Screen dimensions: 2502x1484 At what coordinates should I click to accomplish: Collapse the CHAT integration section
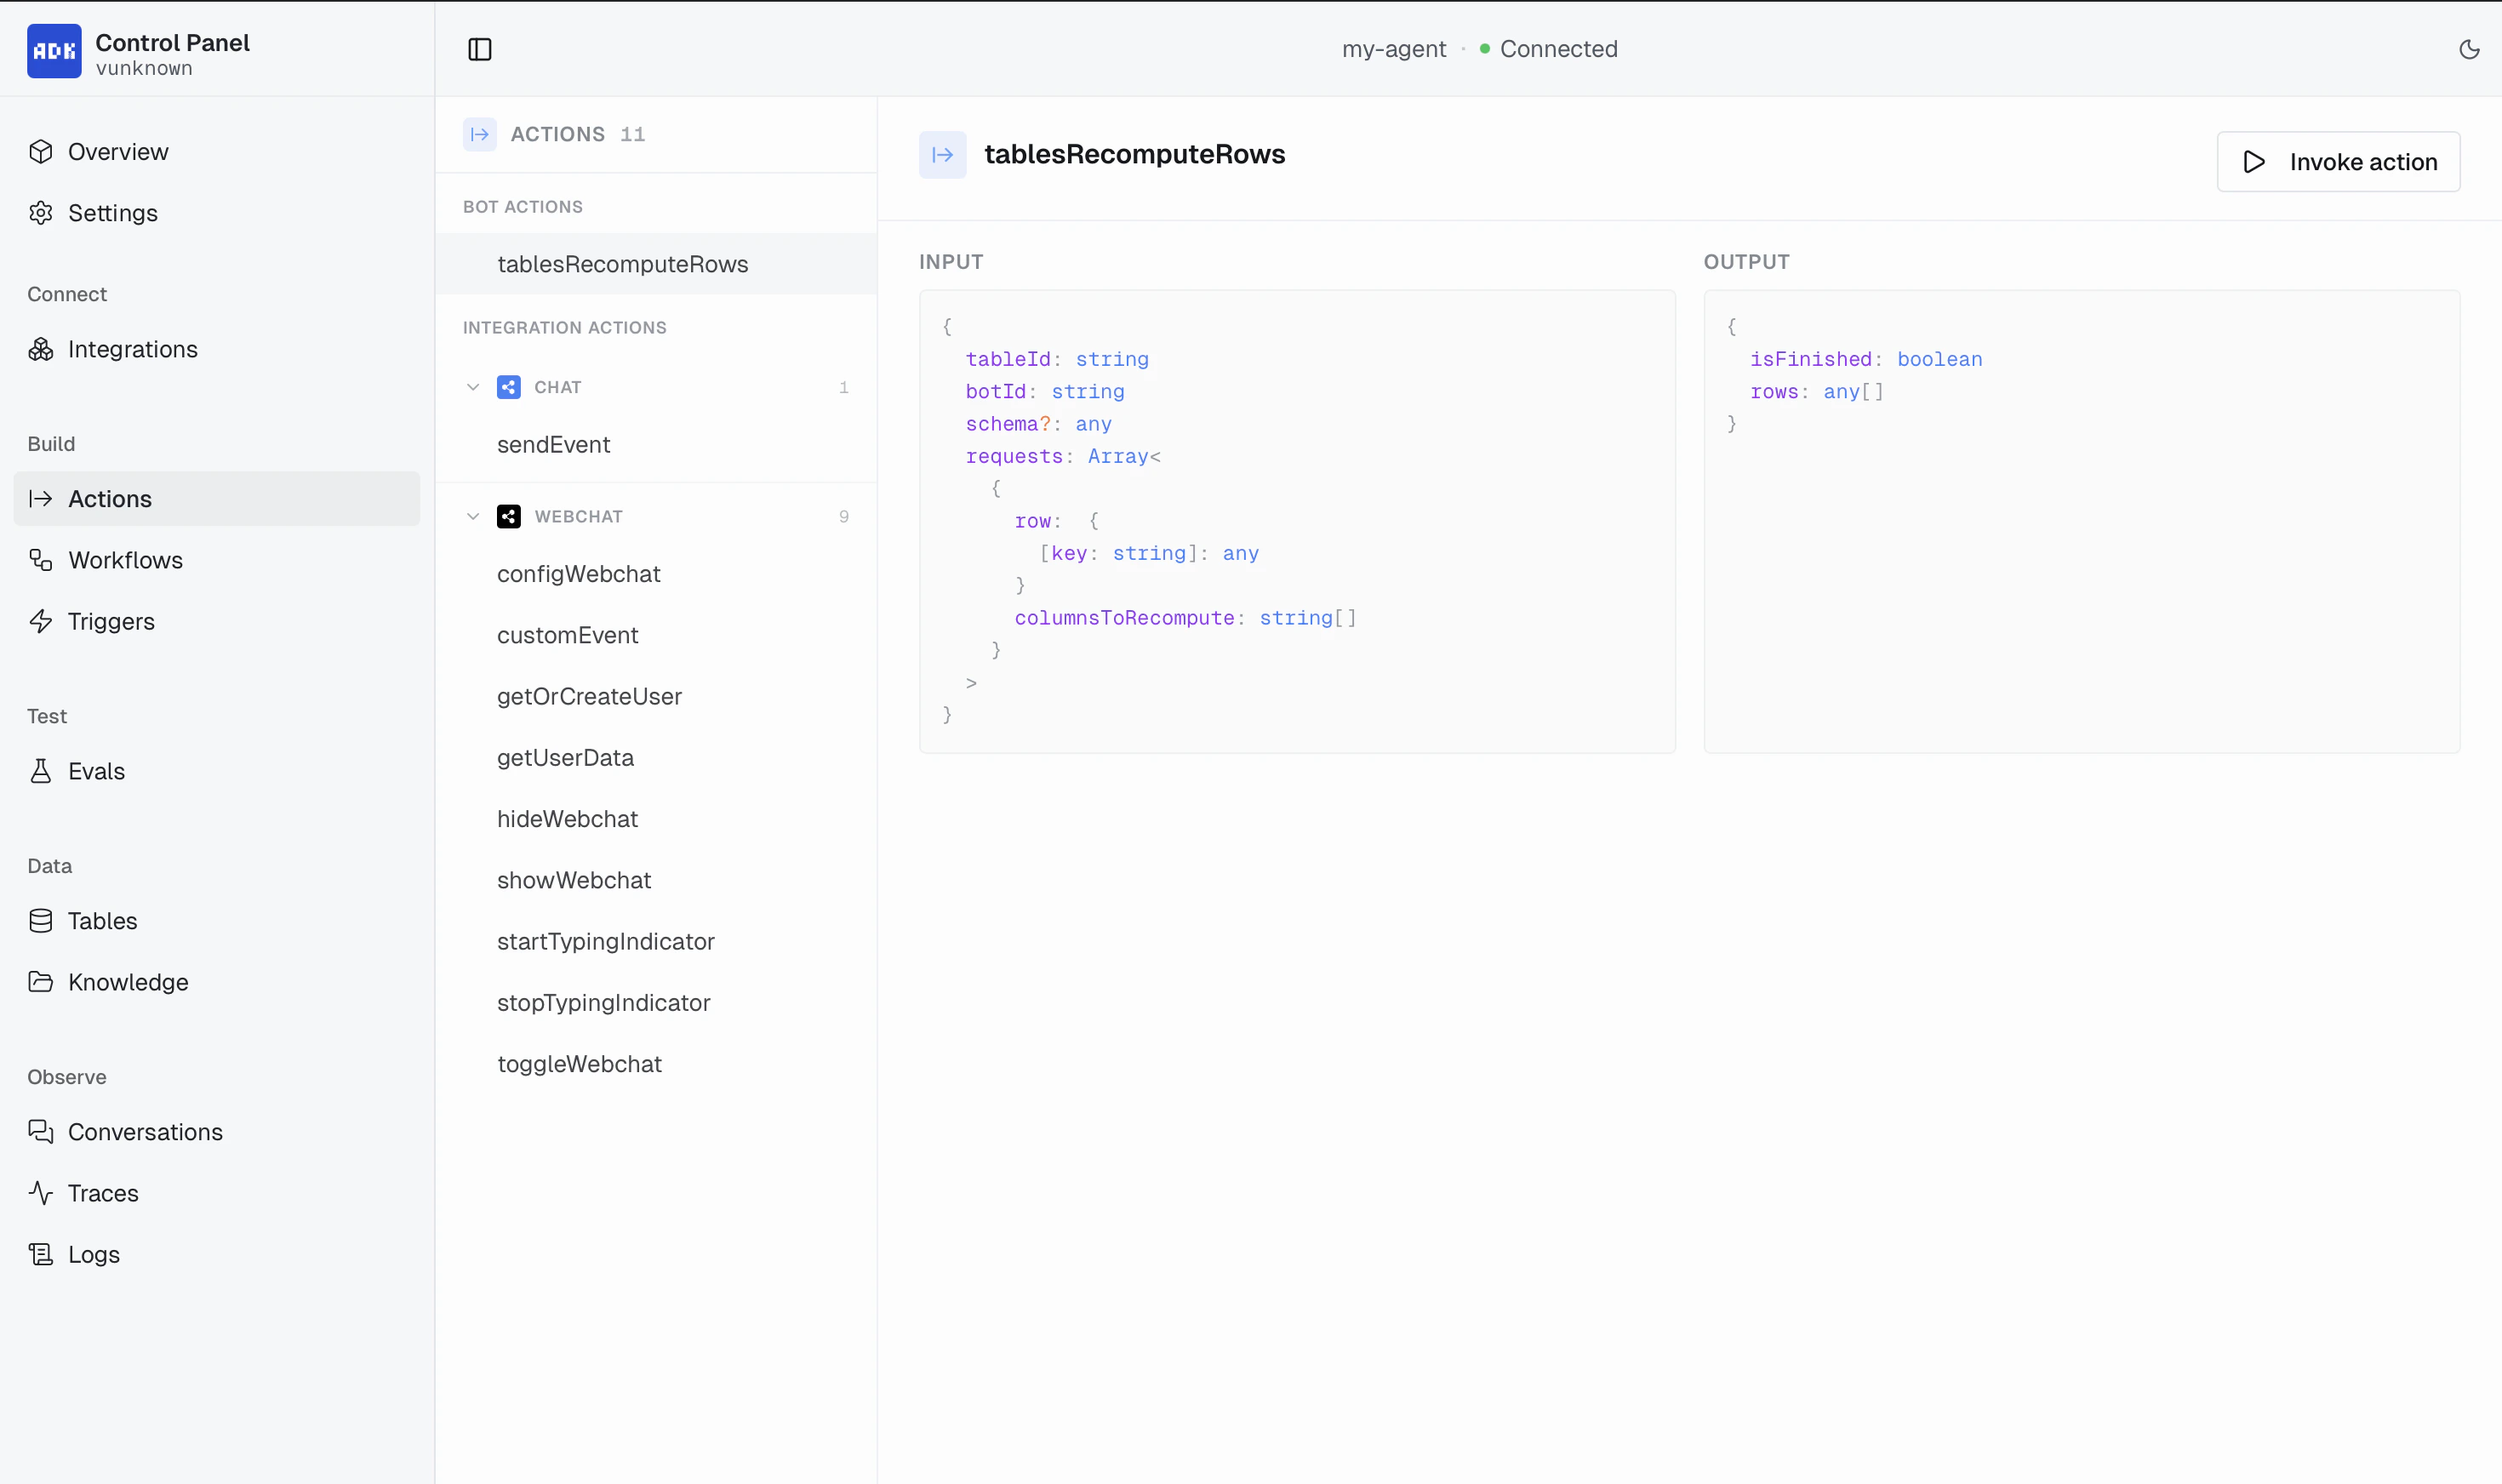[474, 386]
